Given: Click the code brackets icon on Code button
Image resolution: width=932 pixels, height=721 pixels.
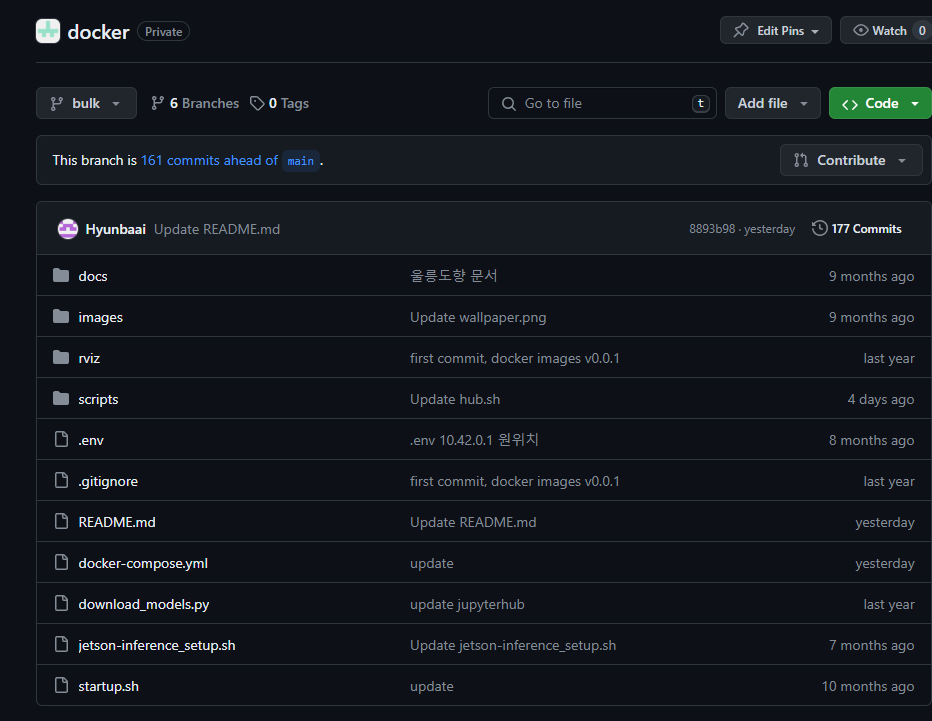Looking at the screenshot, I should point(850,104).
